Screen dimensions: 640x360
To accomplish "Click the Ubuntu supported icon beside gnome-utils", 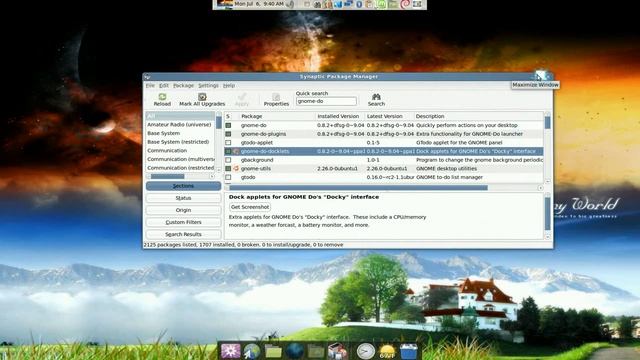I will tap(236, 168).
